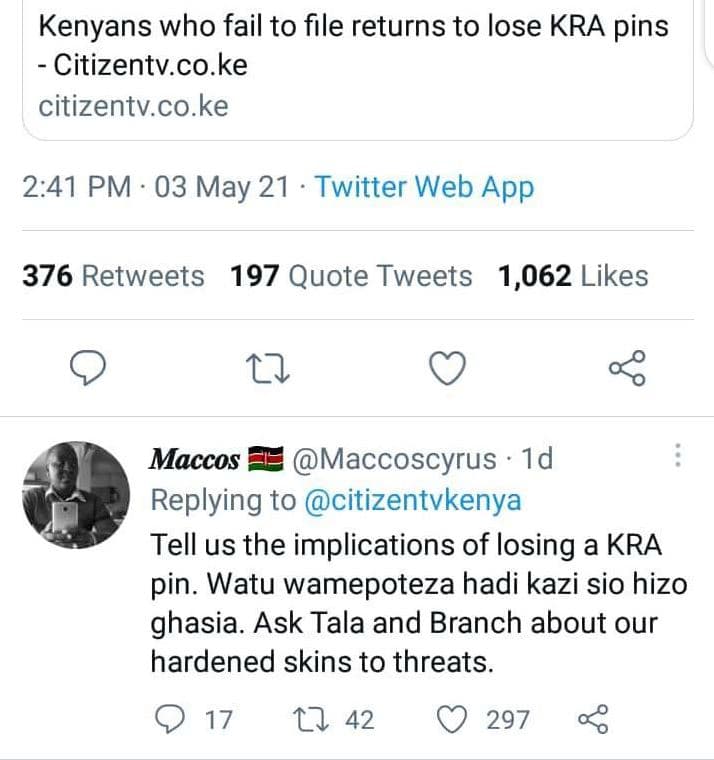View the 1,062 Likes list
The image size is (714, 760).
pos(573,276)
